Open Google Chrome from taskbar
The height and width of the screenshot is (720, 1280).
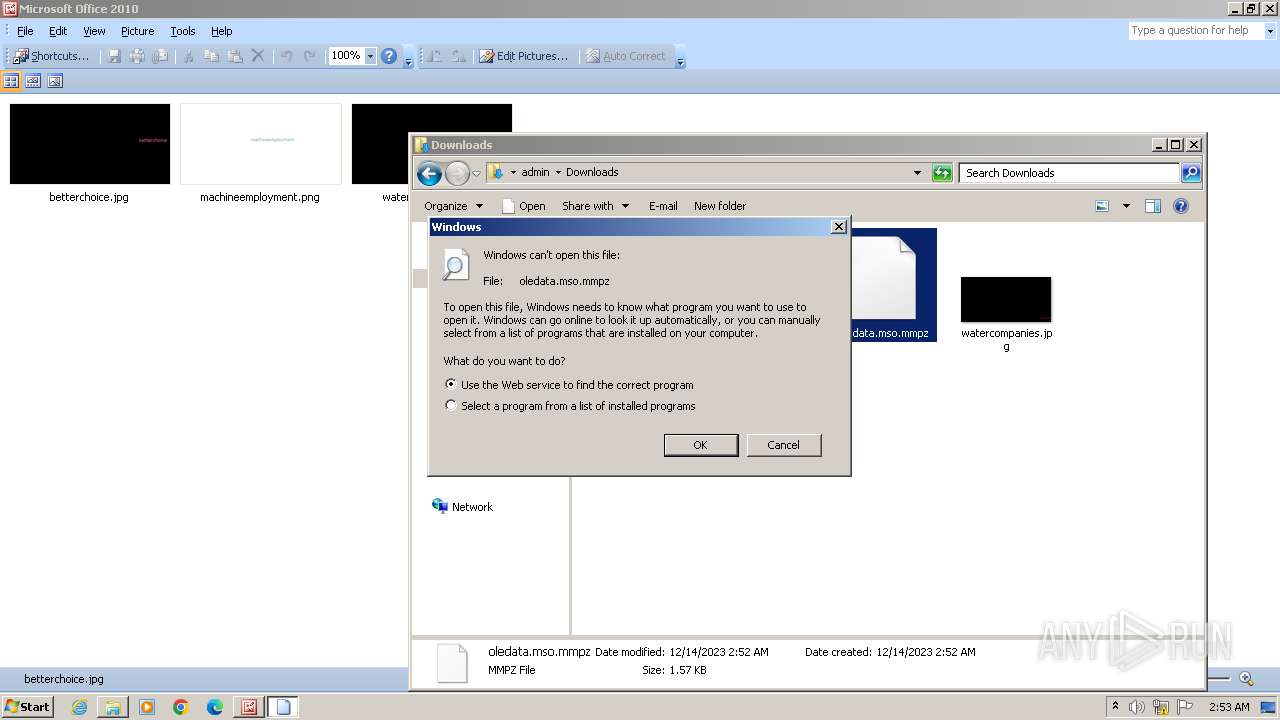(x=181, y=707)
